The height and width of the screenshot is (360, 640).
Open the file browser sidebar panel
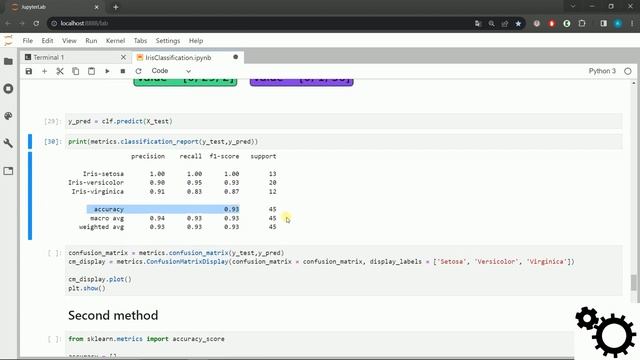click(8, 61)
